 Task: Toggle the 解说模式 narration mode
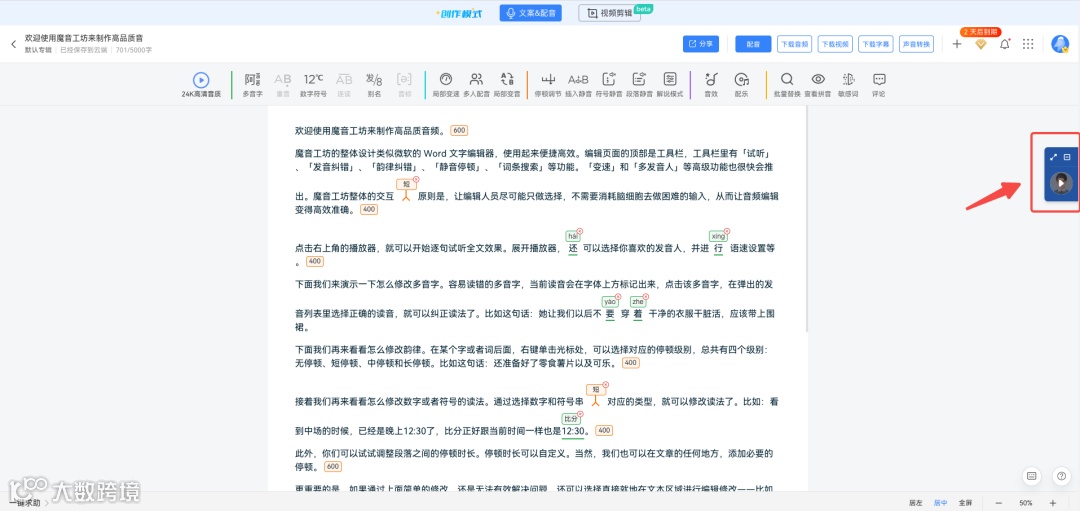[x=669, y=84]
